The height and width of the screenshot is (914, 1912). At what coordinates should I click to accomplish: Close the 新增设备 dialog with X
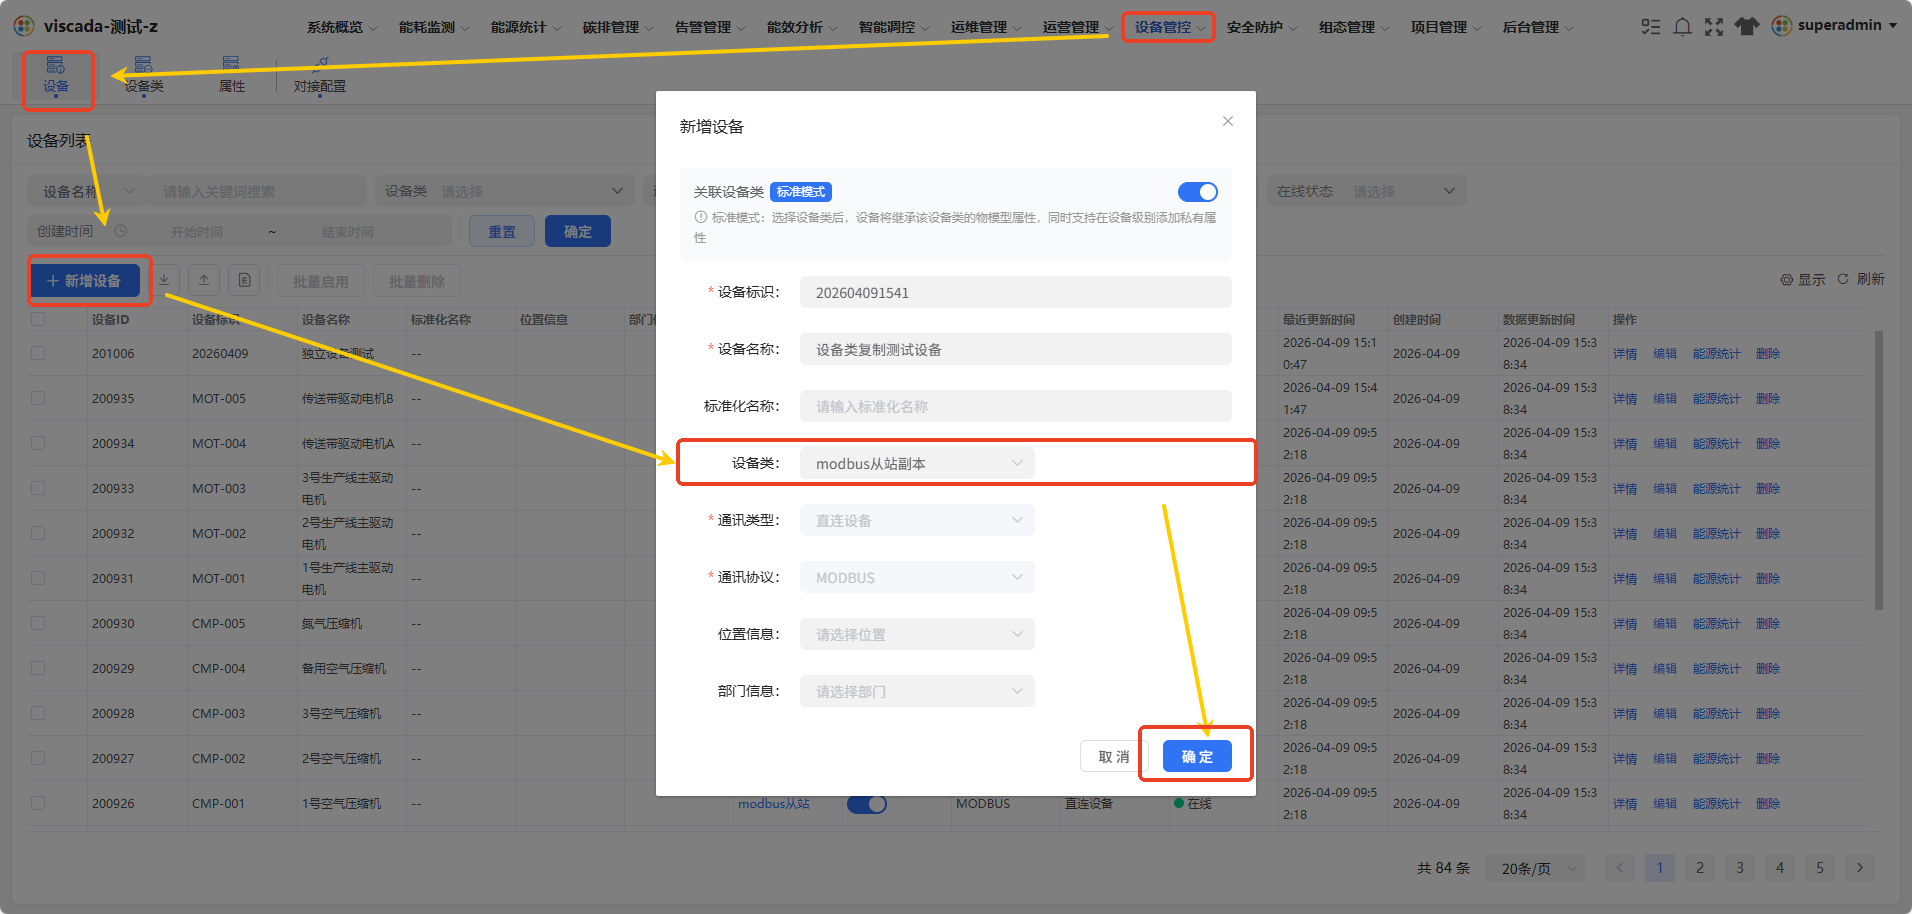1228,121
